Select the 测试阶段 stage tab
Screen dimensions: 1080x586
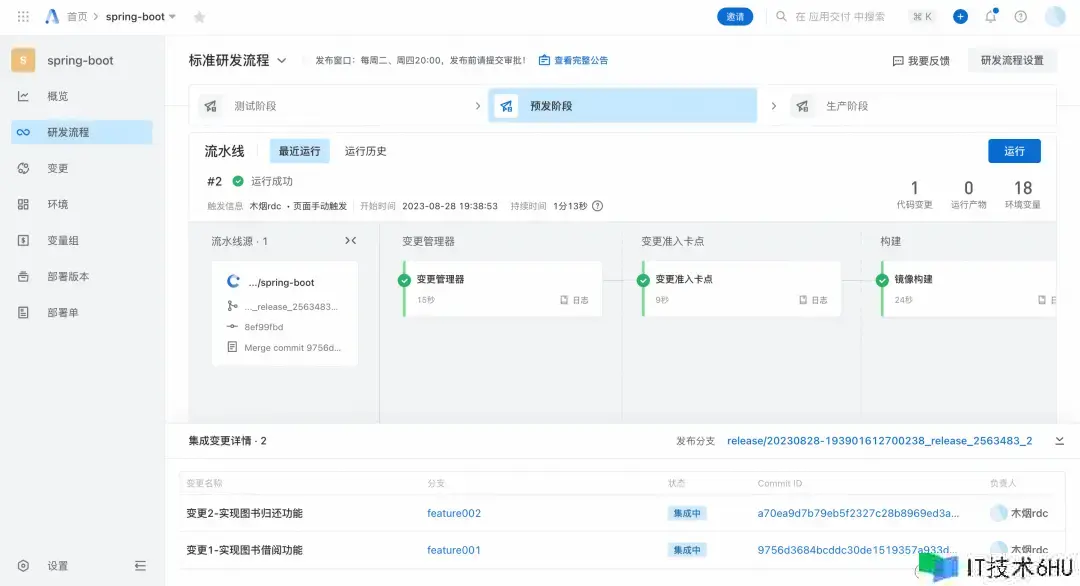click(x=255, y=106)
